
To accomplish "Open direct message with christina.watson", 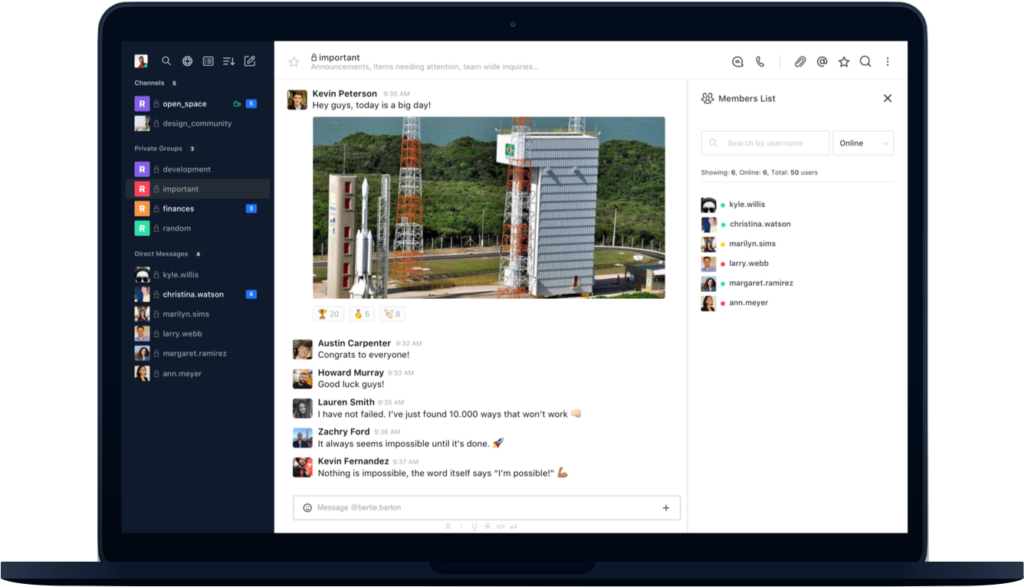I will (193, 294).
